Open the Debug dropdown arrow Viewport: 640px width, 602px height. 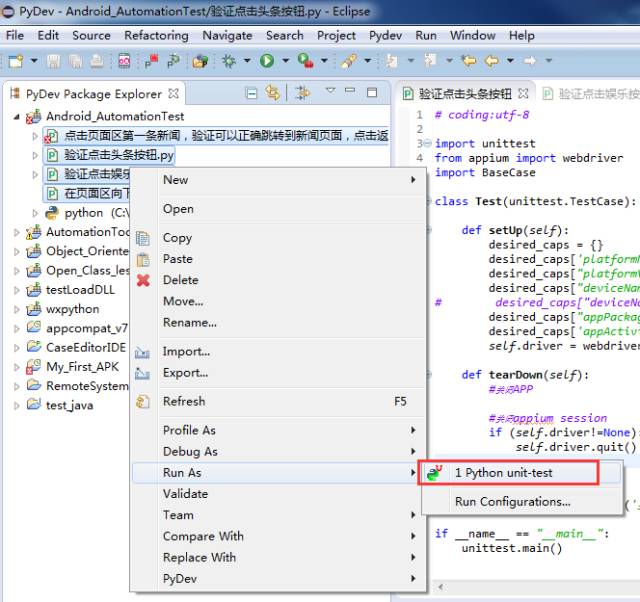247,61
